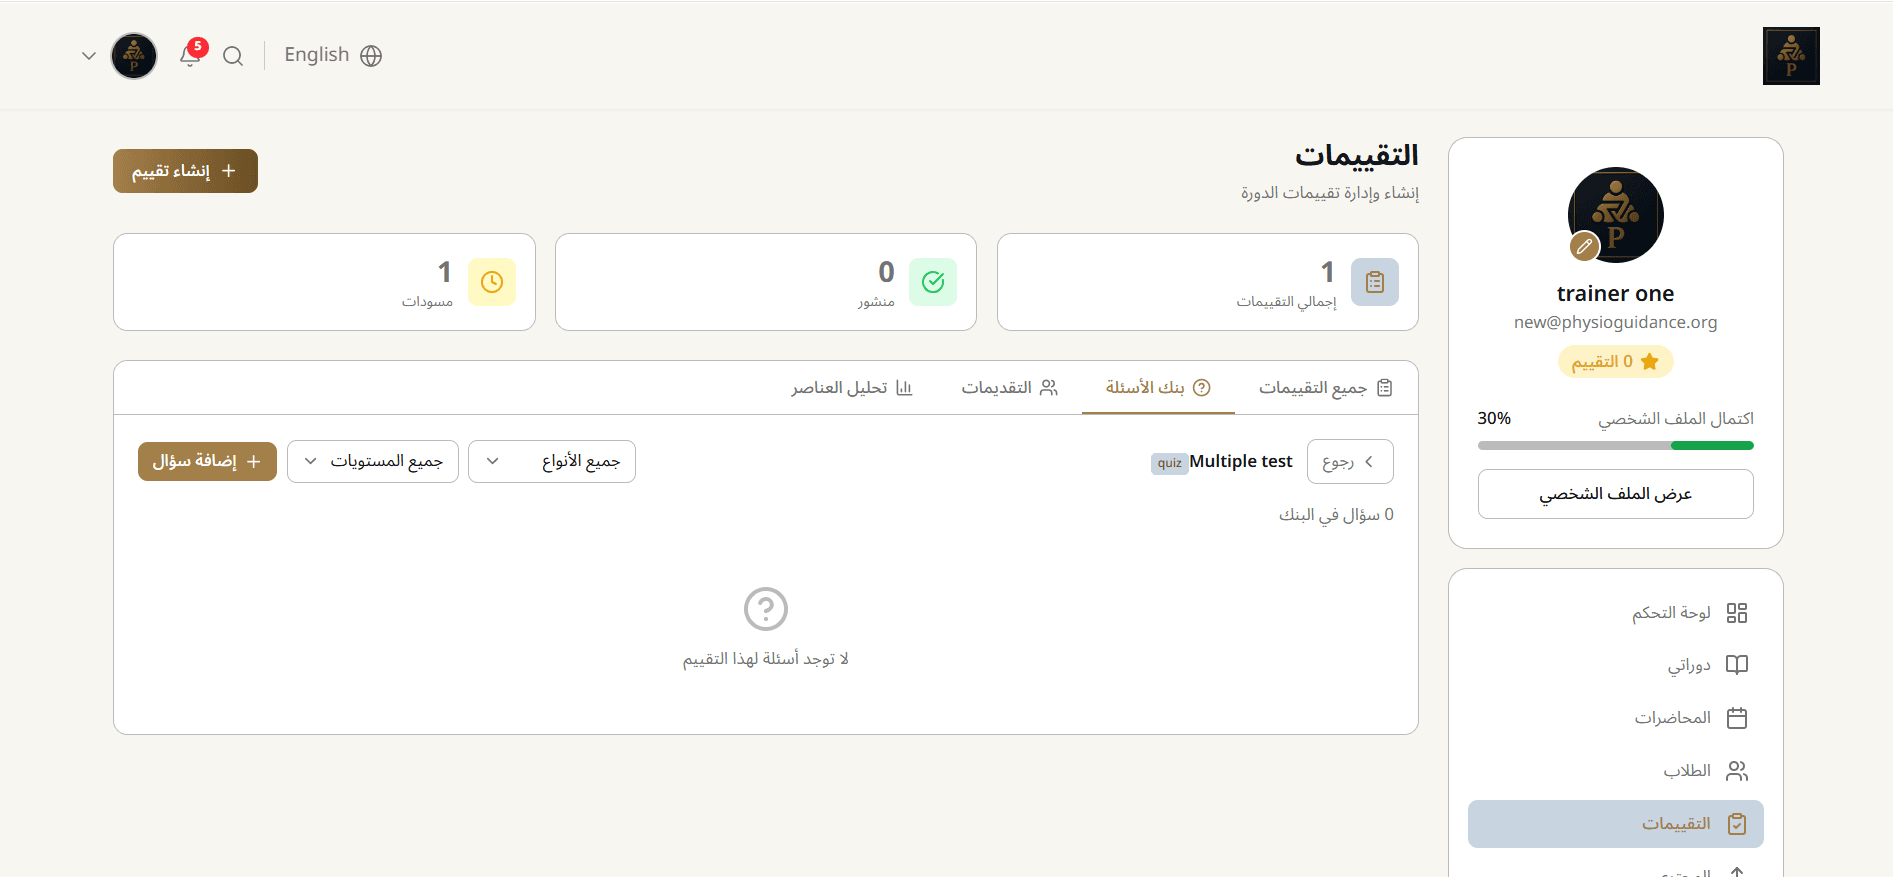Click the people icon for الطلاب

pyautogui.click(x=1737, y=771)
